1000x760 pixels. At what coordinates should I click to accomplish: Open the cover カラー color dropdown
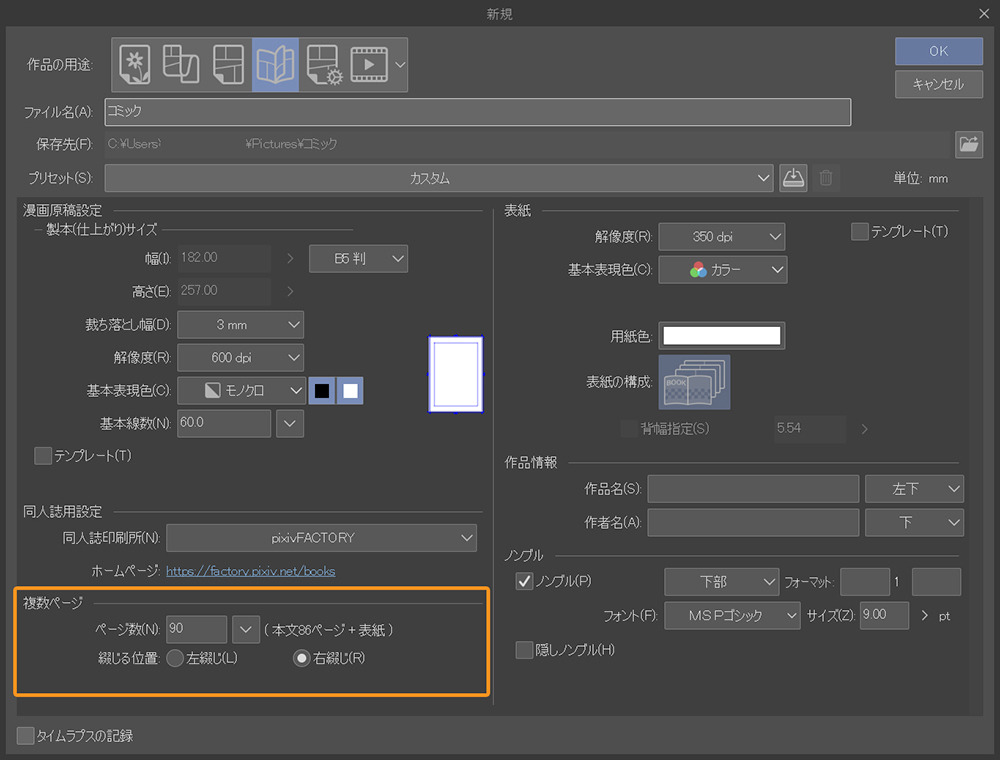pos(723,270)
